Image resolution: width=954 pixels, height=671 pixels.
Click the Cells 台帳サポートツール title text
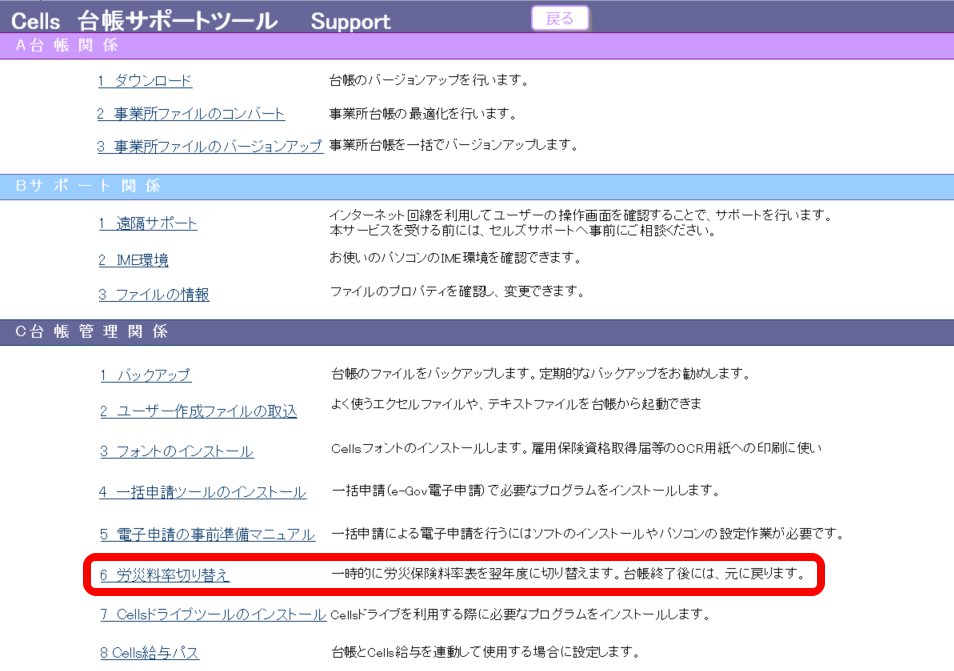pos(144,21)
